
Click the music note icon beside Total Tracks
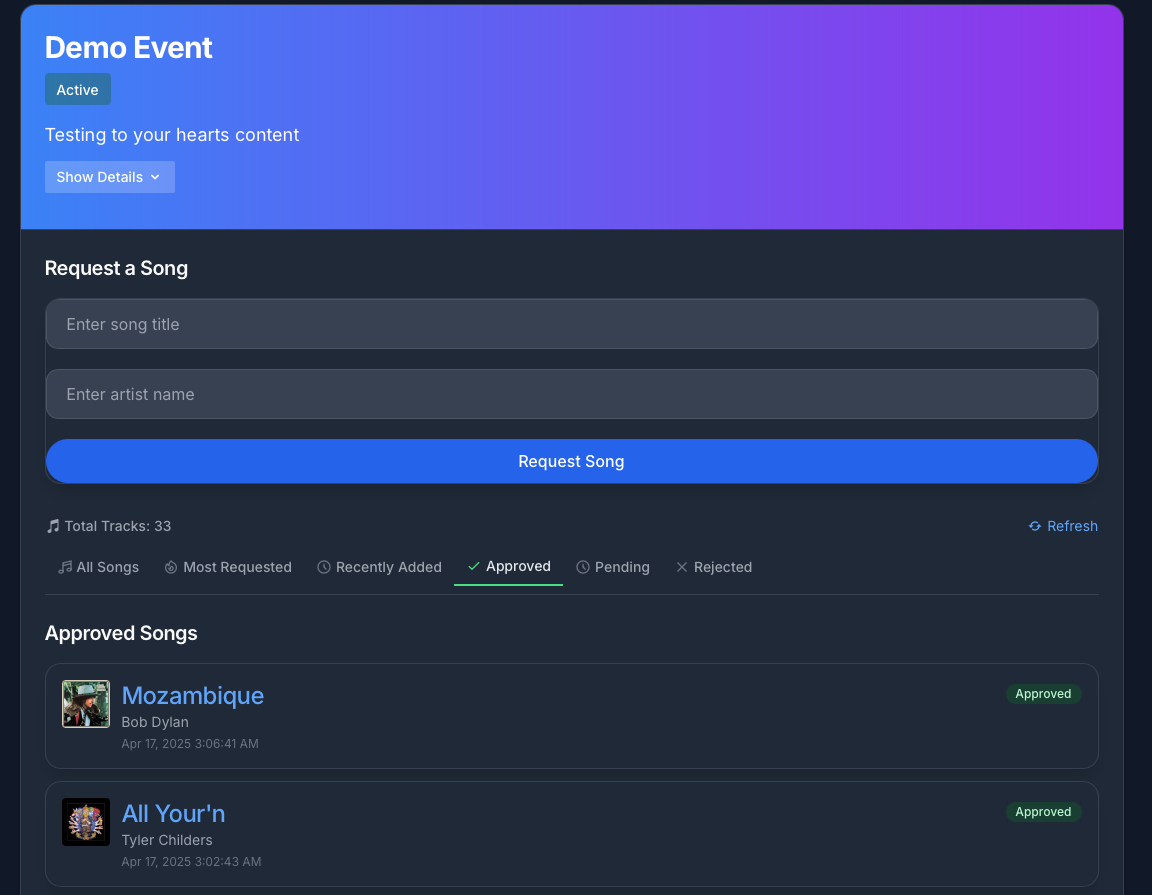(x=53, y=526)
